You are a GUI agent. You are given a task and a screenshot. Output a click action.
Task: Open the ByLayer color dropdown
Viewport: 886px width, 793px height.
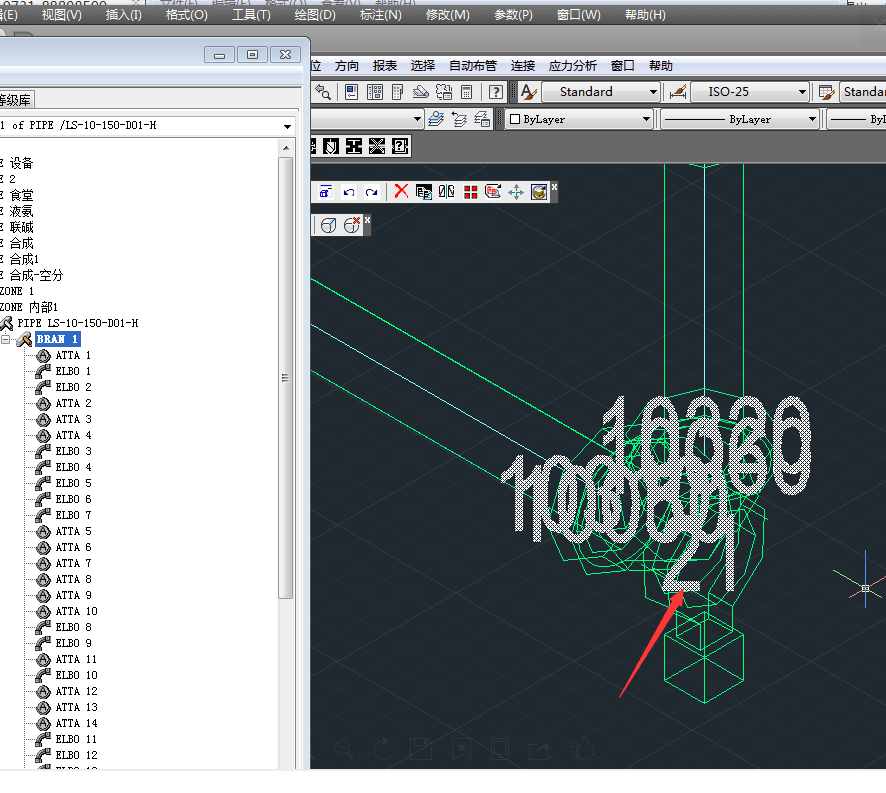click(579, 119)
